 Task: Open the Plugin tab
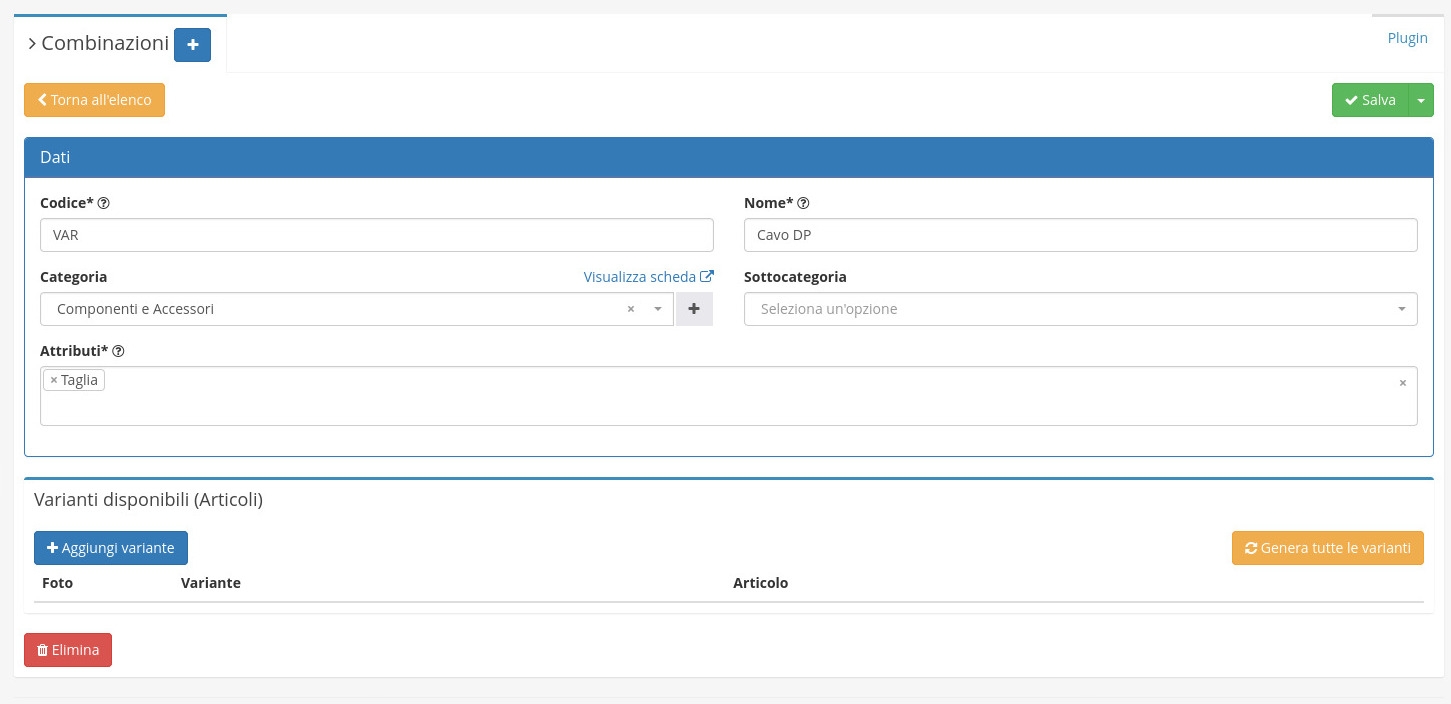[1407, 38]
